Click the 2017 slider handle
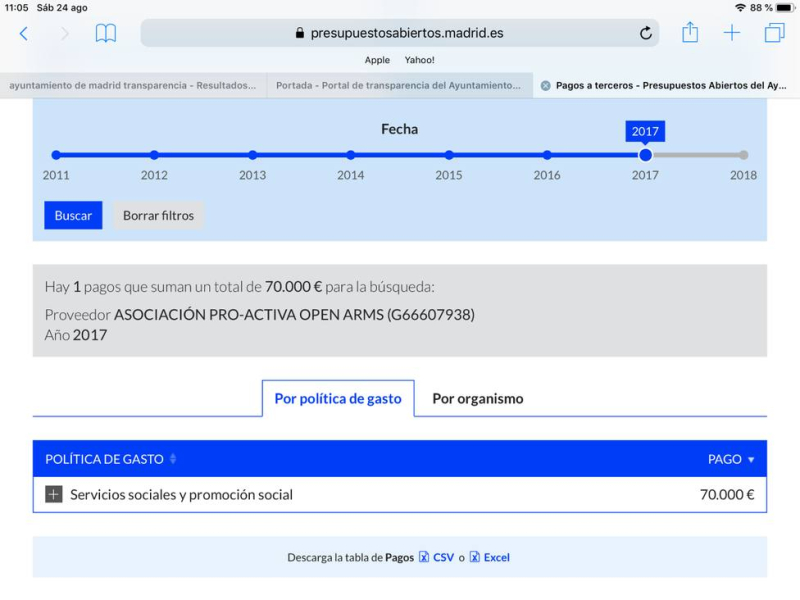The width and height of the screenshot is (800, 600). 645,155
